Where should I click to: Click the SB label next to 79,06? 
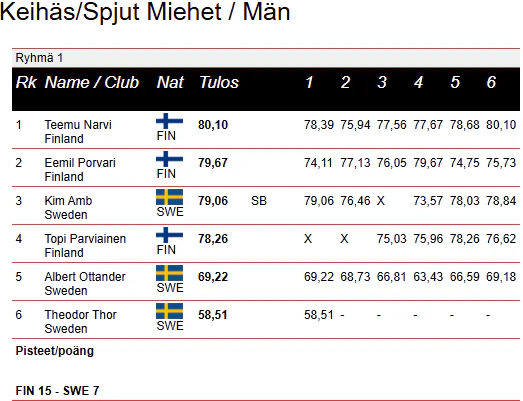[x=259, y=201]
